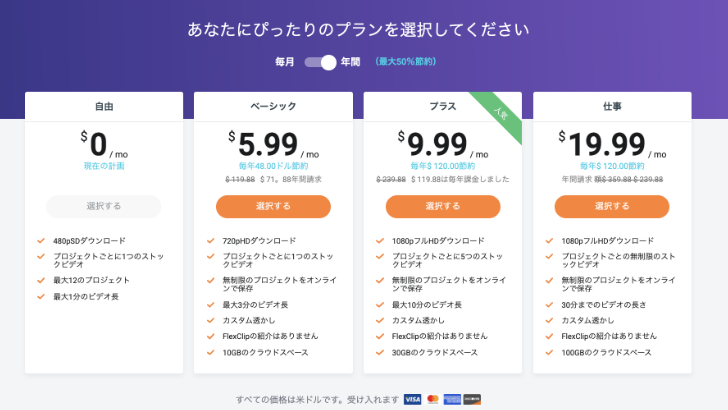Viewport: 728px width, 410px height.
Task: Open the 仕事 plan header
Action: pyautogui.click(x=612, y=106)
